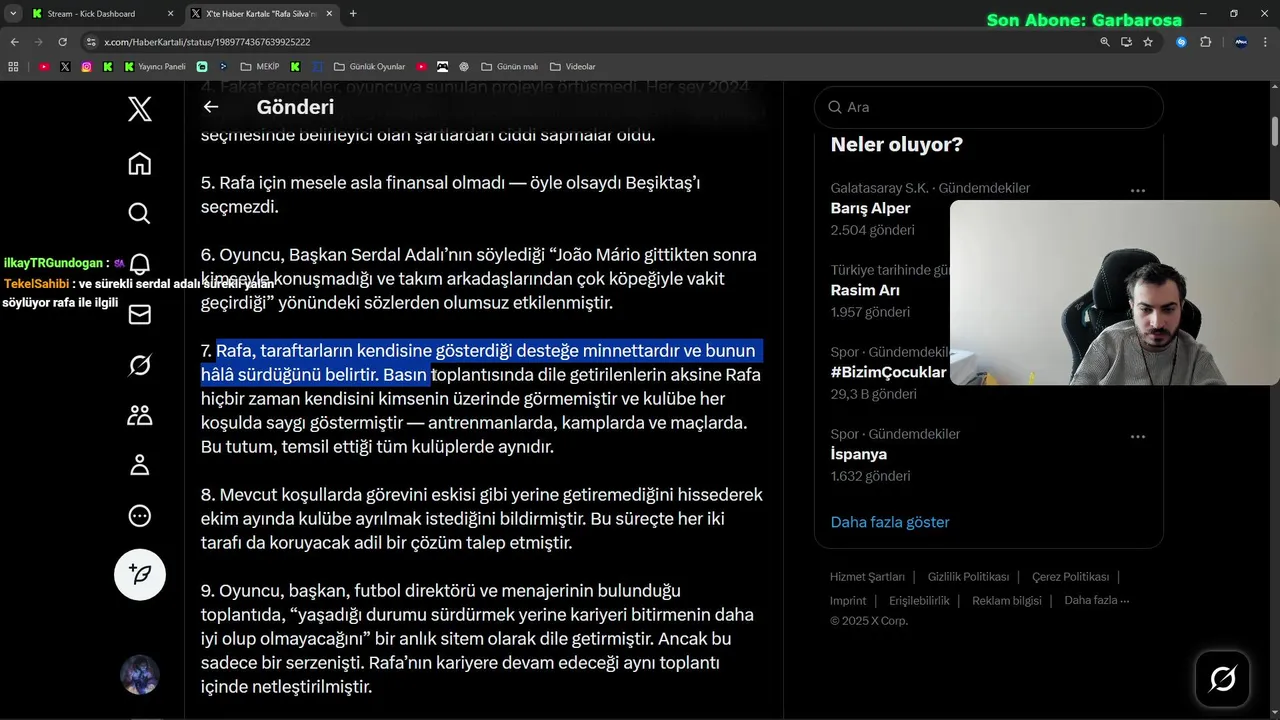
Task: Close the X'te Haber Kartalı tab
Action: pyautogui.click(x=330, y=14)
